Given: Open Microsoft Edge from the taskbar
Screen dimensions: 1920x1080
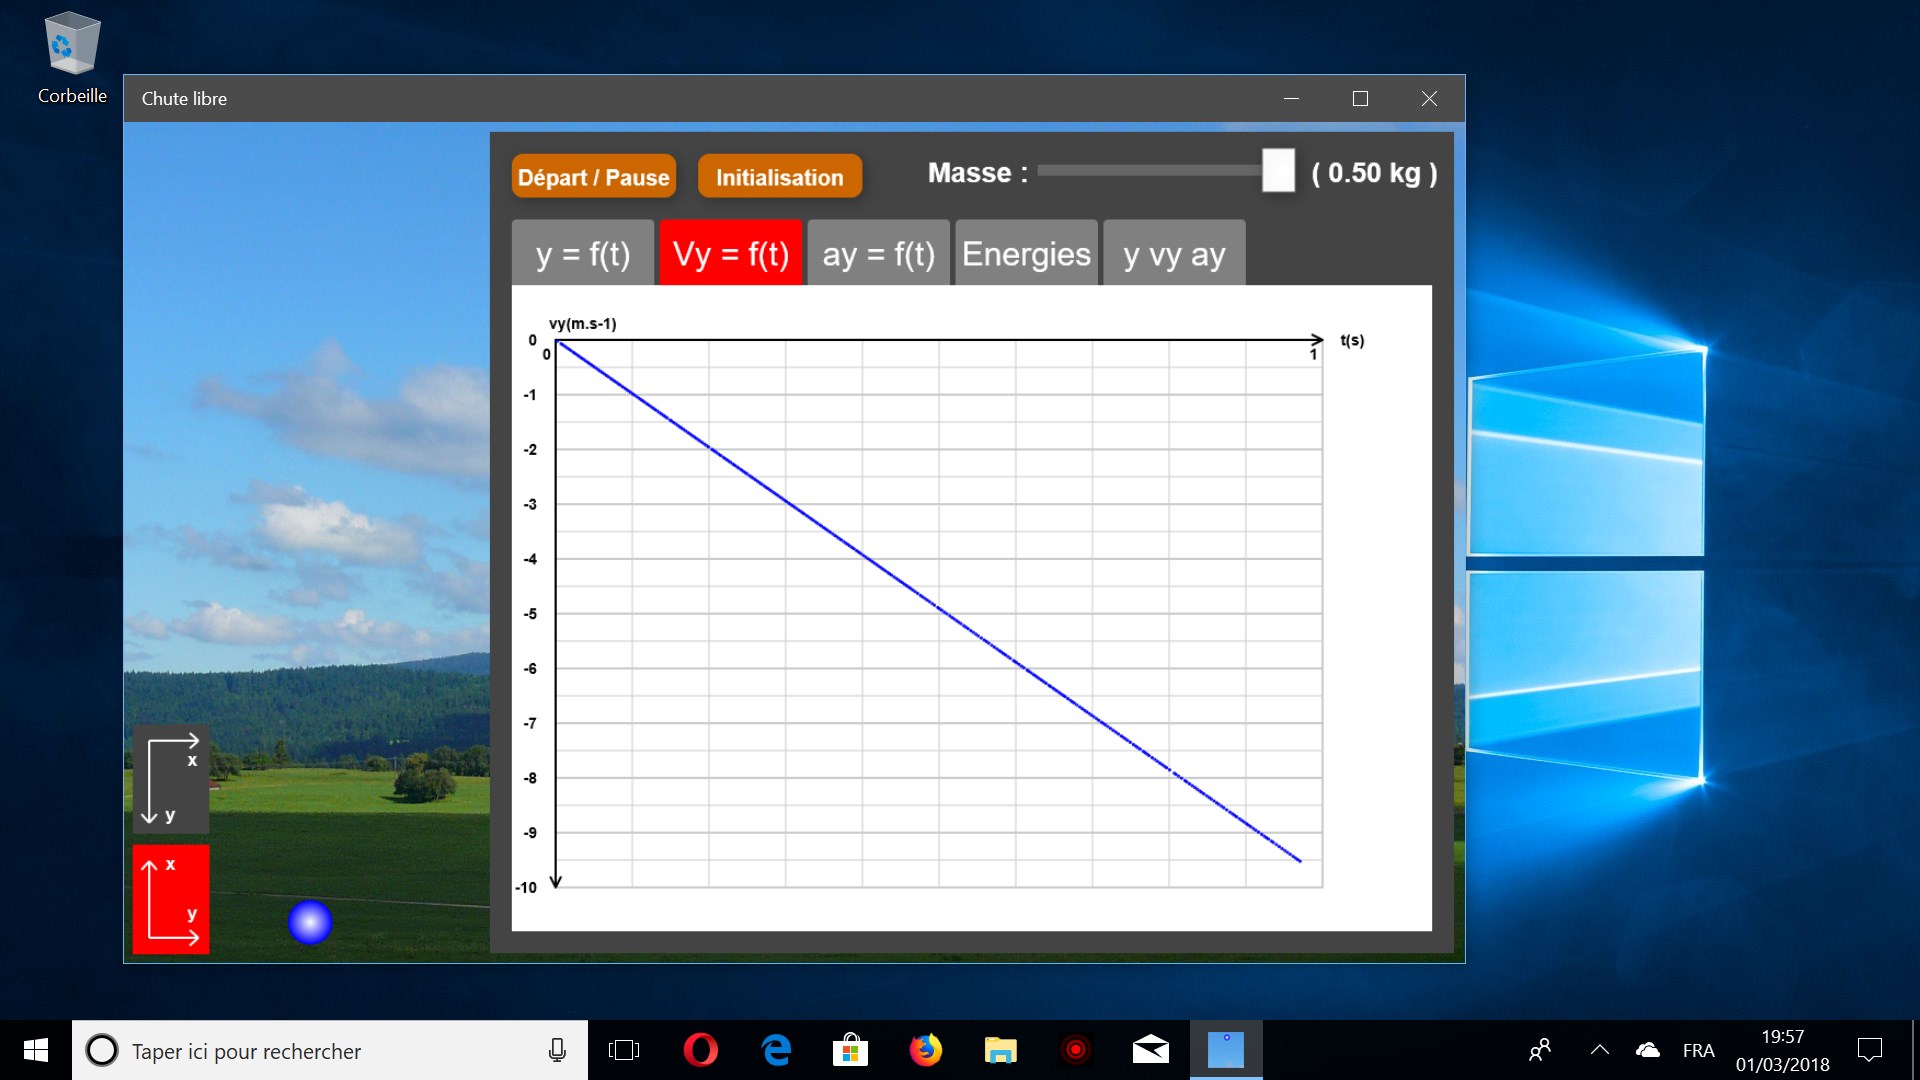Looking at the screenshot, I should coord(776,1050).
